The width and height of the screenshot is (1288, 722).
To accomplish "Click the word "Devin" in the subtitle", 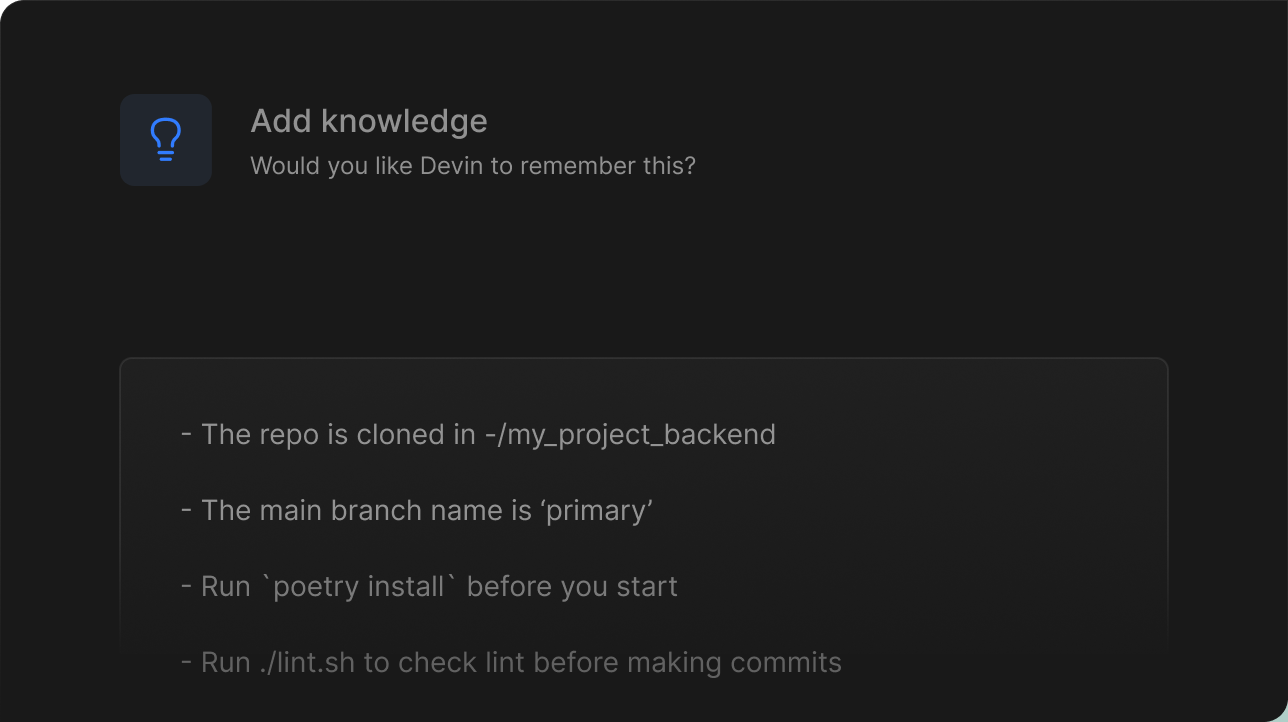I will click(x=451, y=166).
